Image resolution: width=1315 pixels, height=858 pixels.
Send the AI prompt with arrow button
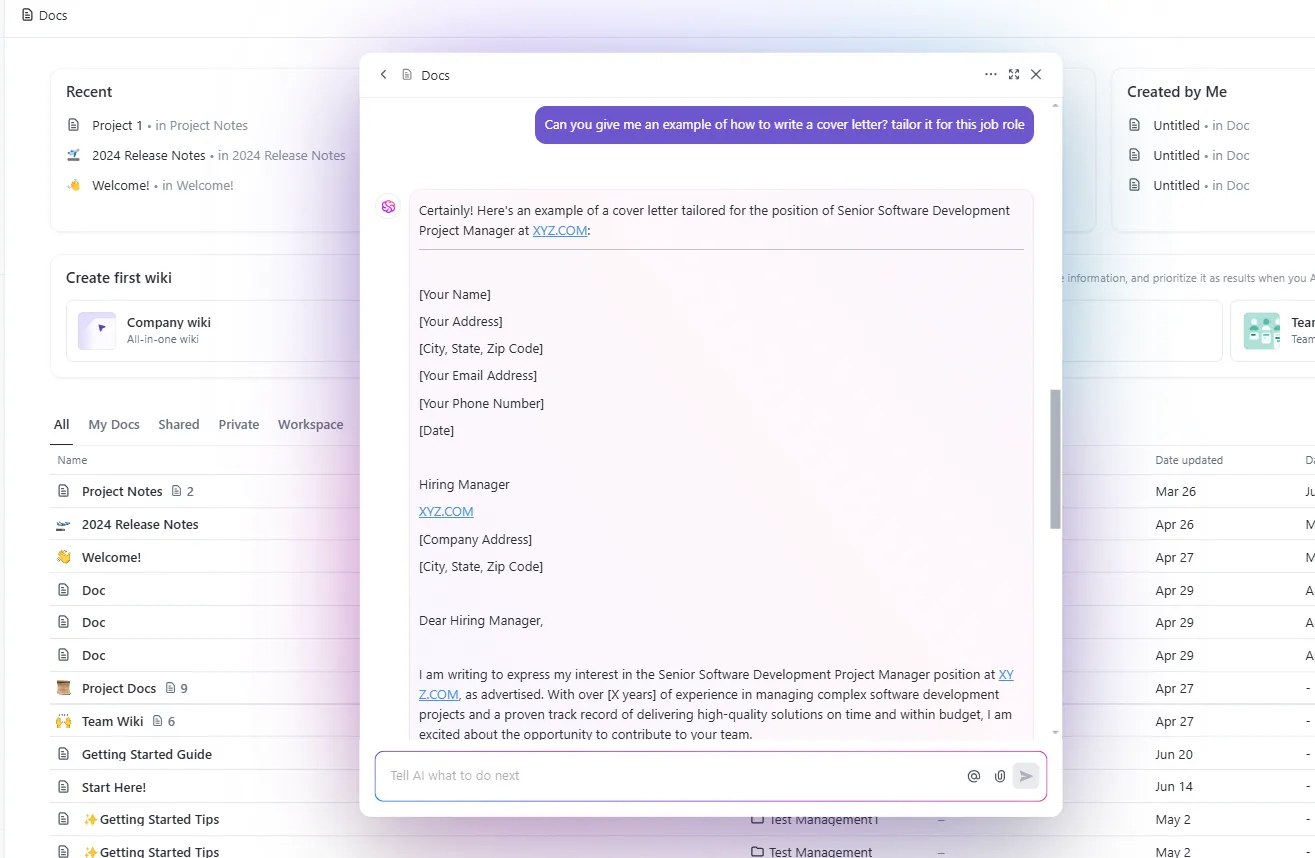click(x=1026, y=776)
